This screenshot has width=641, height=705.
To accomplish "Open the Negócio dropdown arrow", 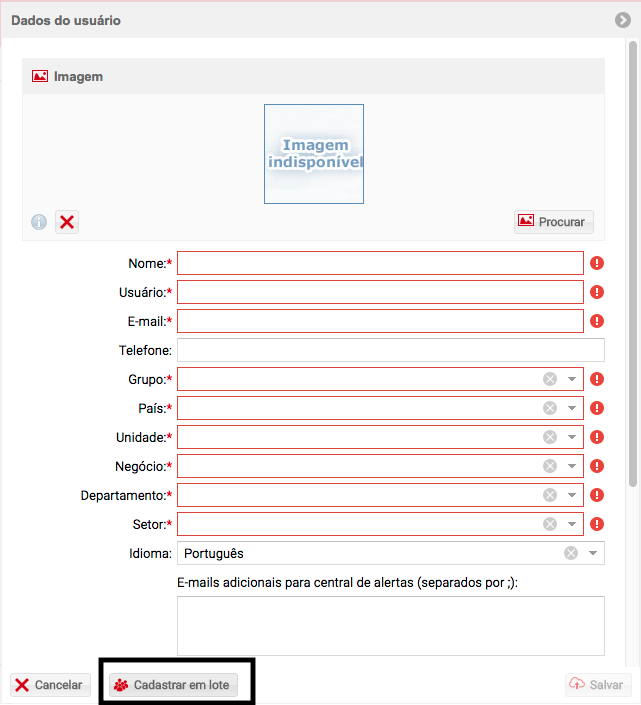I will [x=572, y=466].
